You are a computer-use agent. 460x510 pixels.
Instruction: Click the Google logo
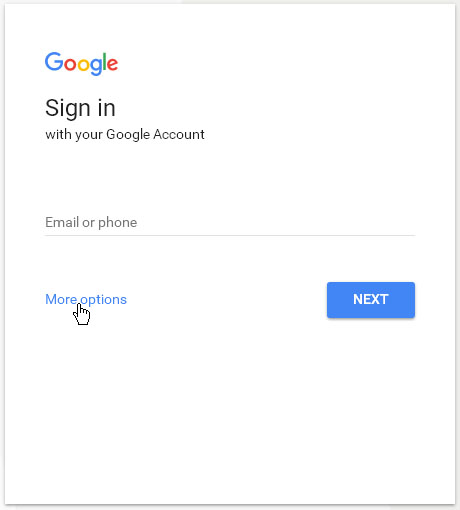[x=81, y=64]
